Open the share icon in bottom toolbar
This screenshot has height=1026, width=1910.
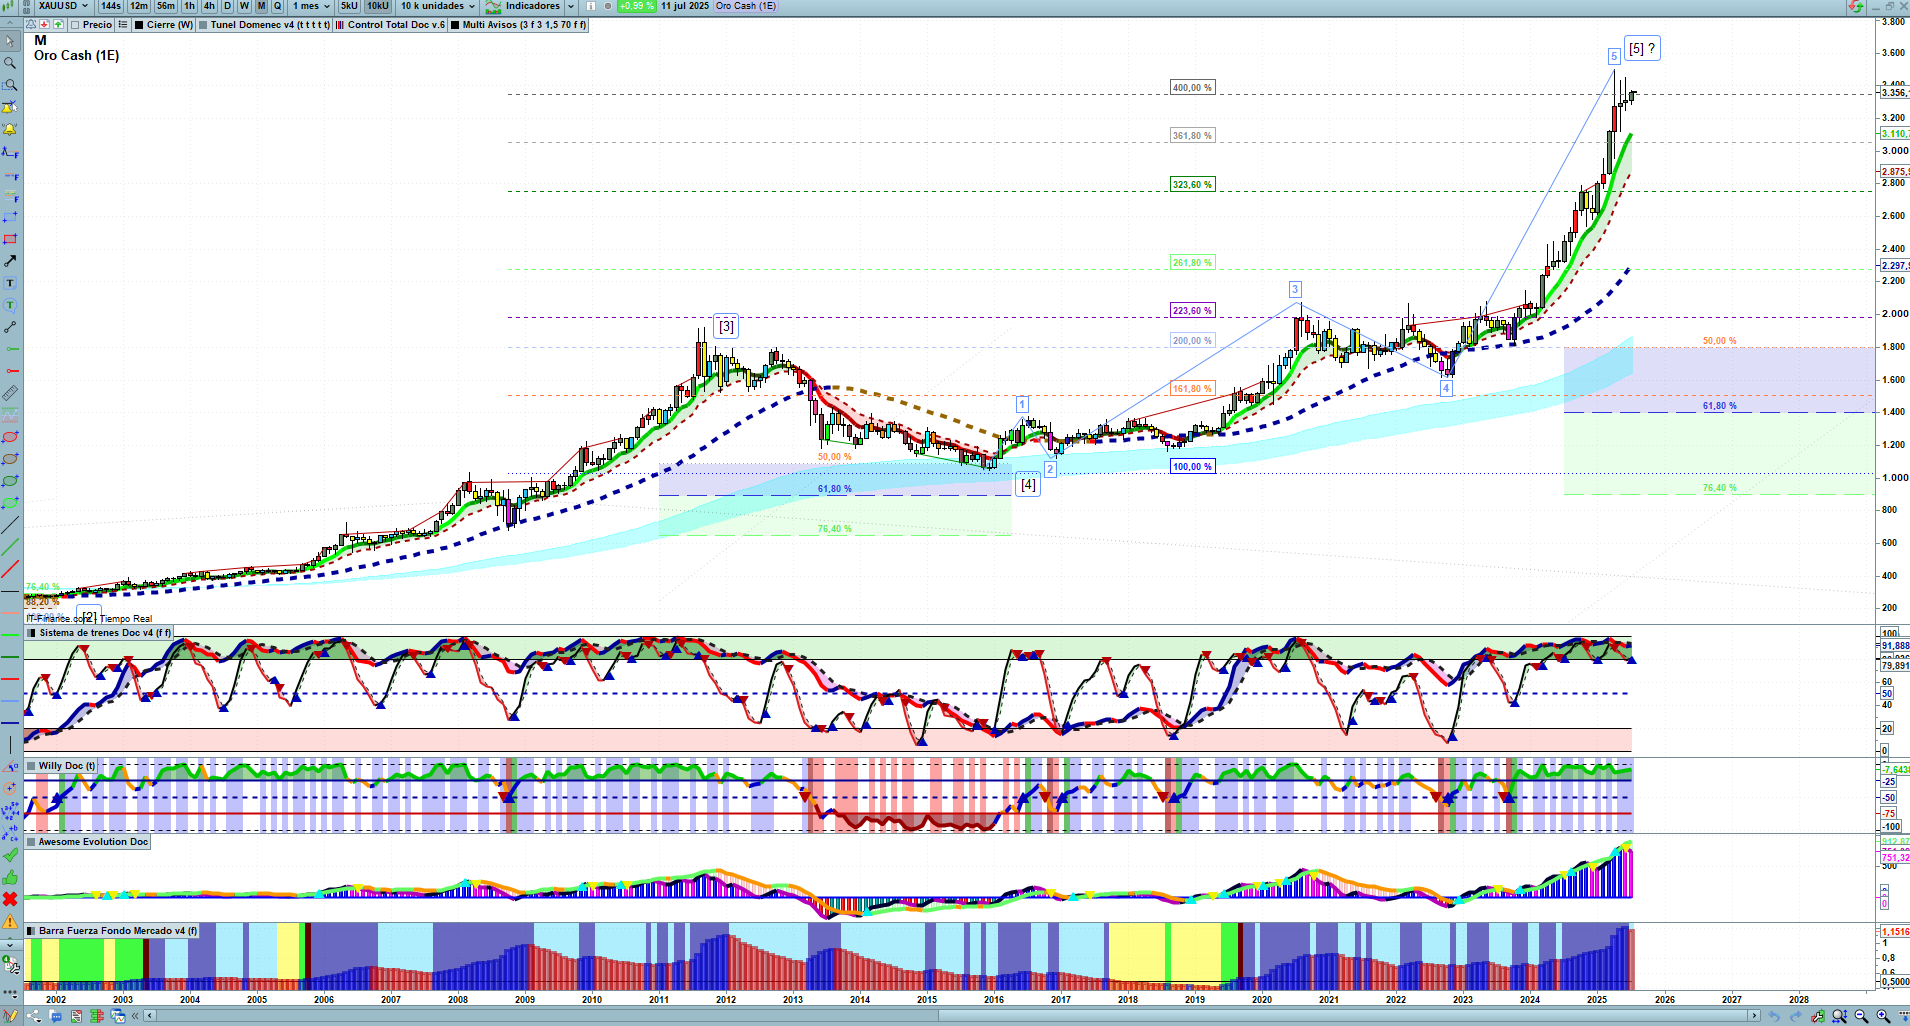(x=33, y=1016)
